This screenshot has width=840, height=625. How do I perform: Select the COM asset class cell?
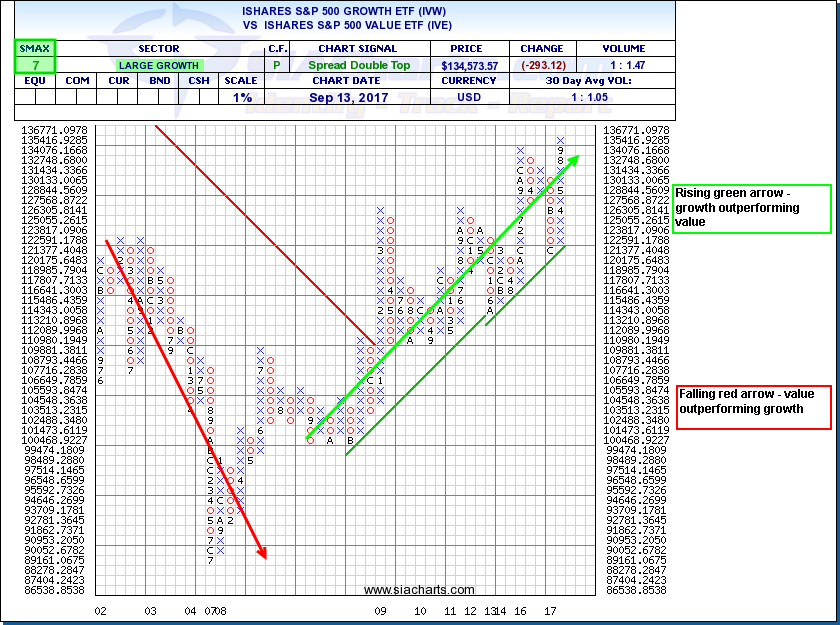77,81
